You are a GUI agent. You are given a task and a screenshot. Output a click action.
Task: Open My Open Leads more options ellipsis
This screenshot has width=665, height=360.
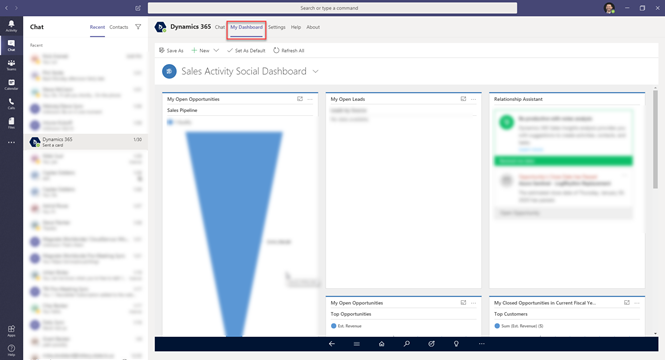point(473,99)
